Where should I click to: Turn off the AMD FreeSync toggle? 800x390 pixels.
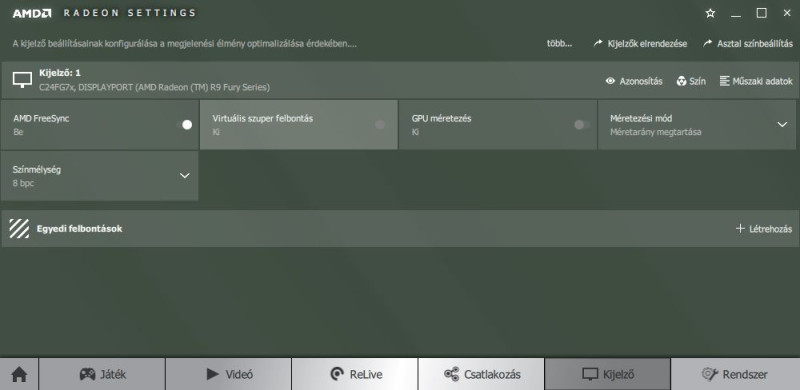(184, 125)
